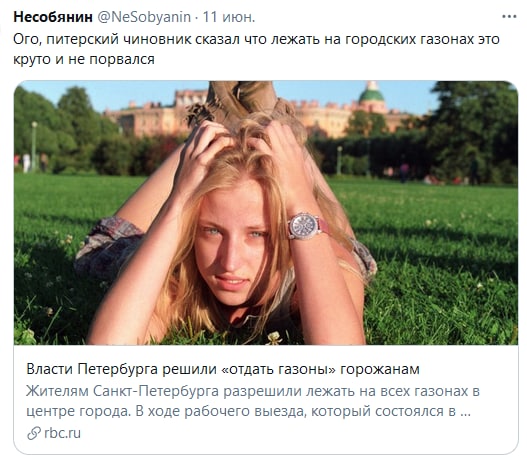The image size is (527, 465).
Task: Click the quoted phrase «отдать газоны»
Action: point(279,369)
